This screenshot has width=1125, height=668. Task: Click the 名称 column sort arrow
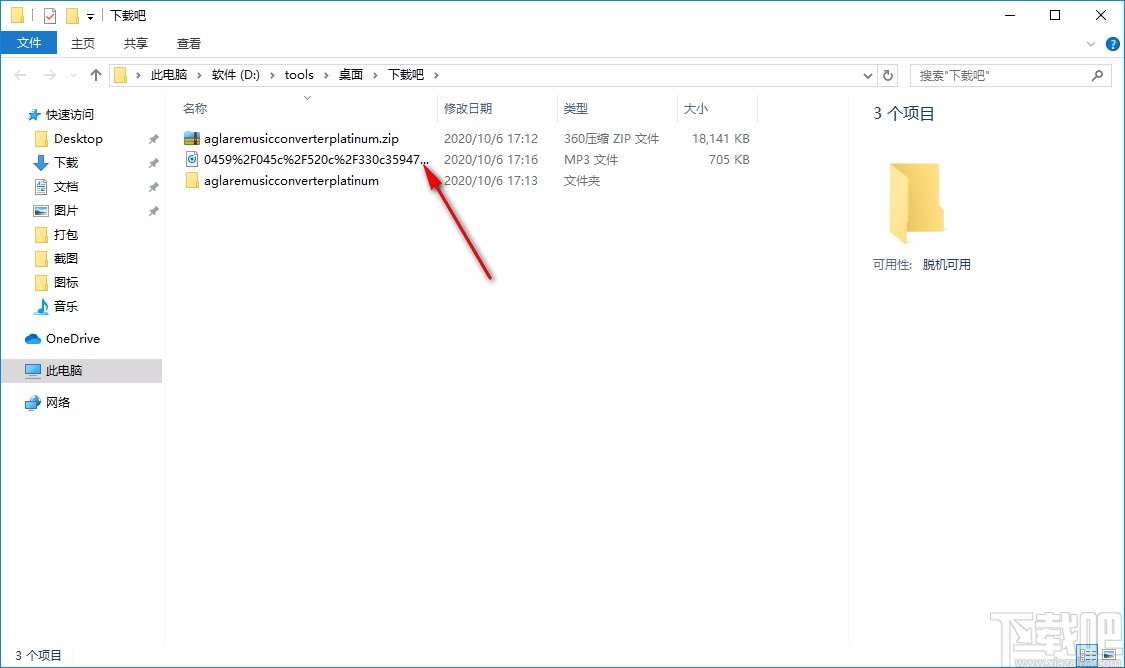click(x=306, y=97)
